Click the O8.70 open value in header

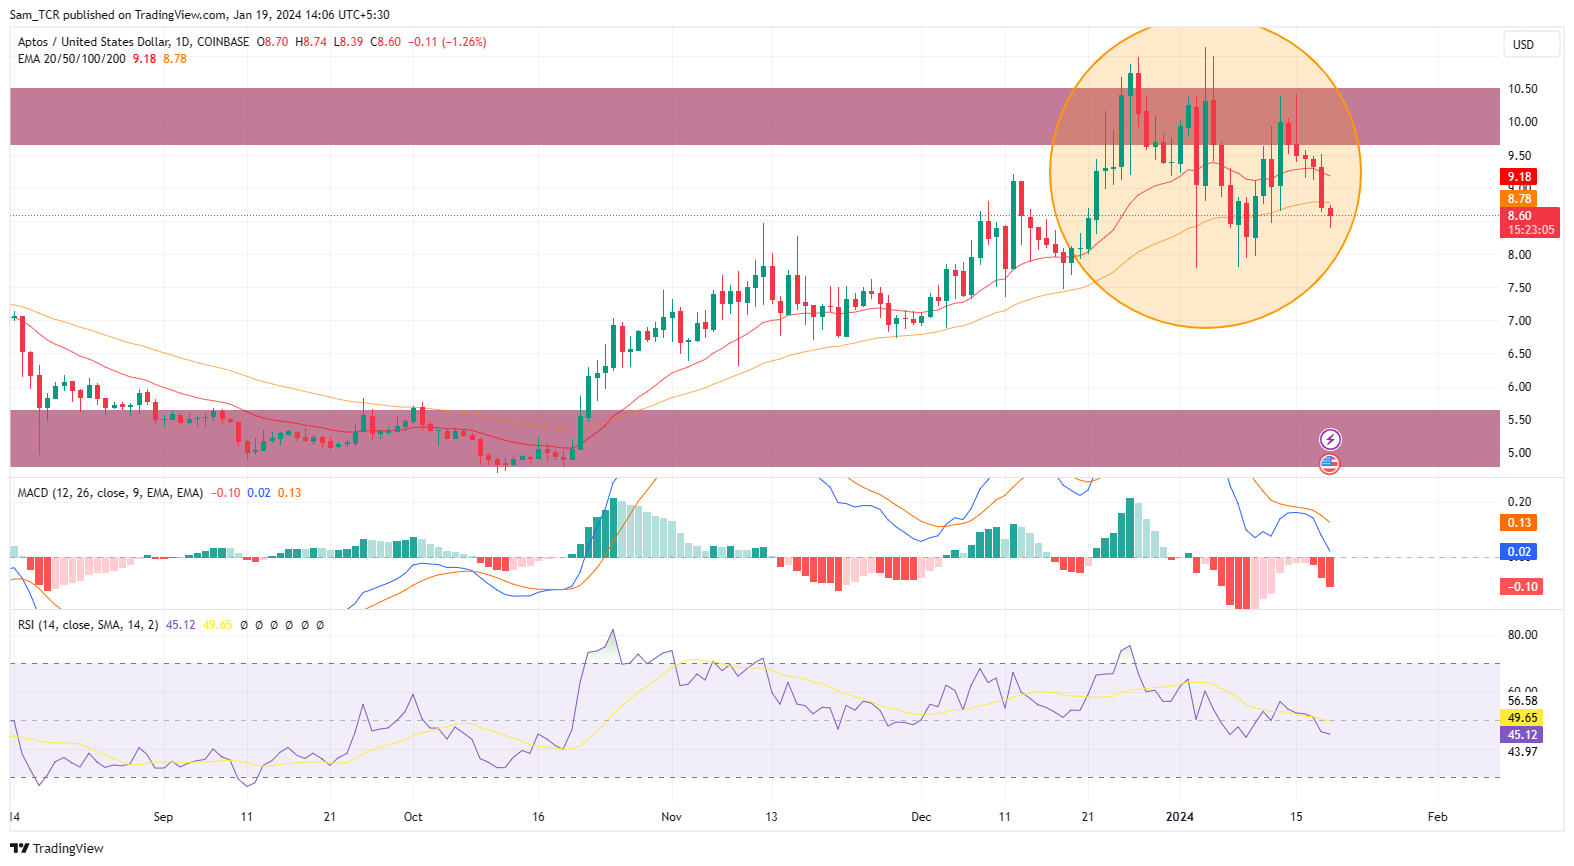273,42
